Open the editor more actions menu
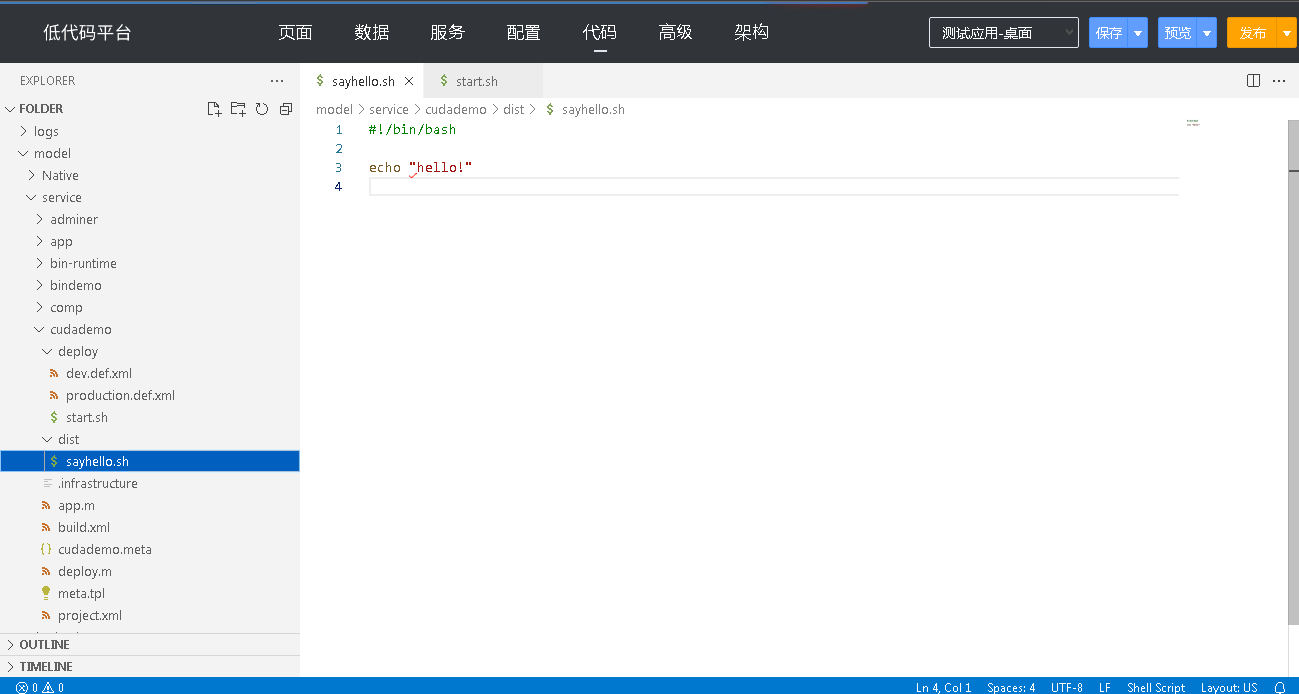This screenshot has height=694, width=1299. tap(1279, 81)
